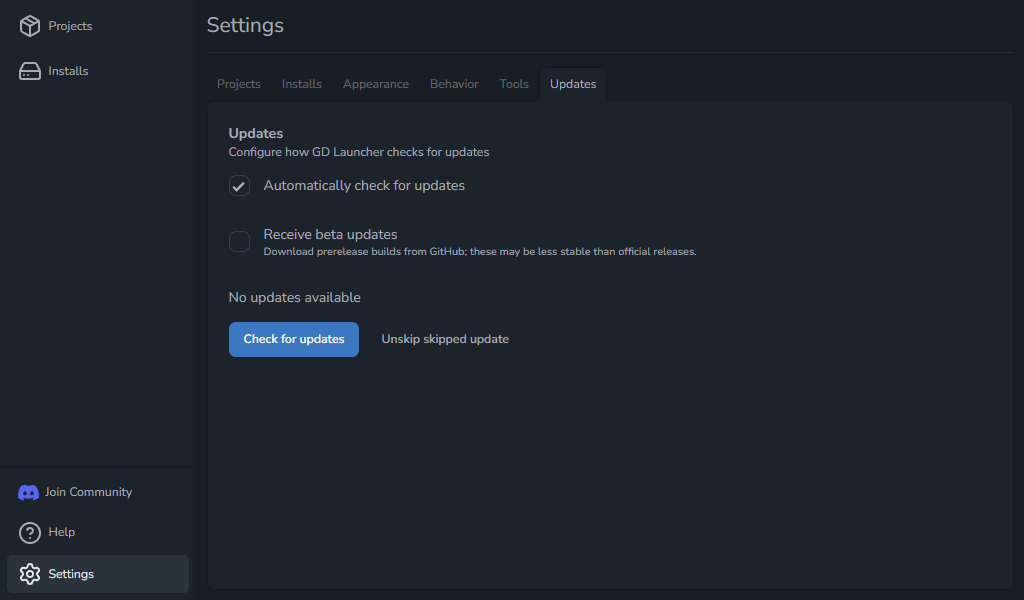Switch to the Projects settings tab
The width and height of the screenshot is (1024, 600).
(x=238, y=84)
